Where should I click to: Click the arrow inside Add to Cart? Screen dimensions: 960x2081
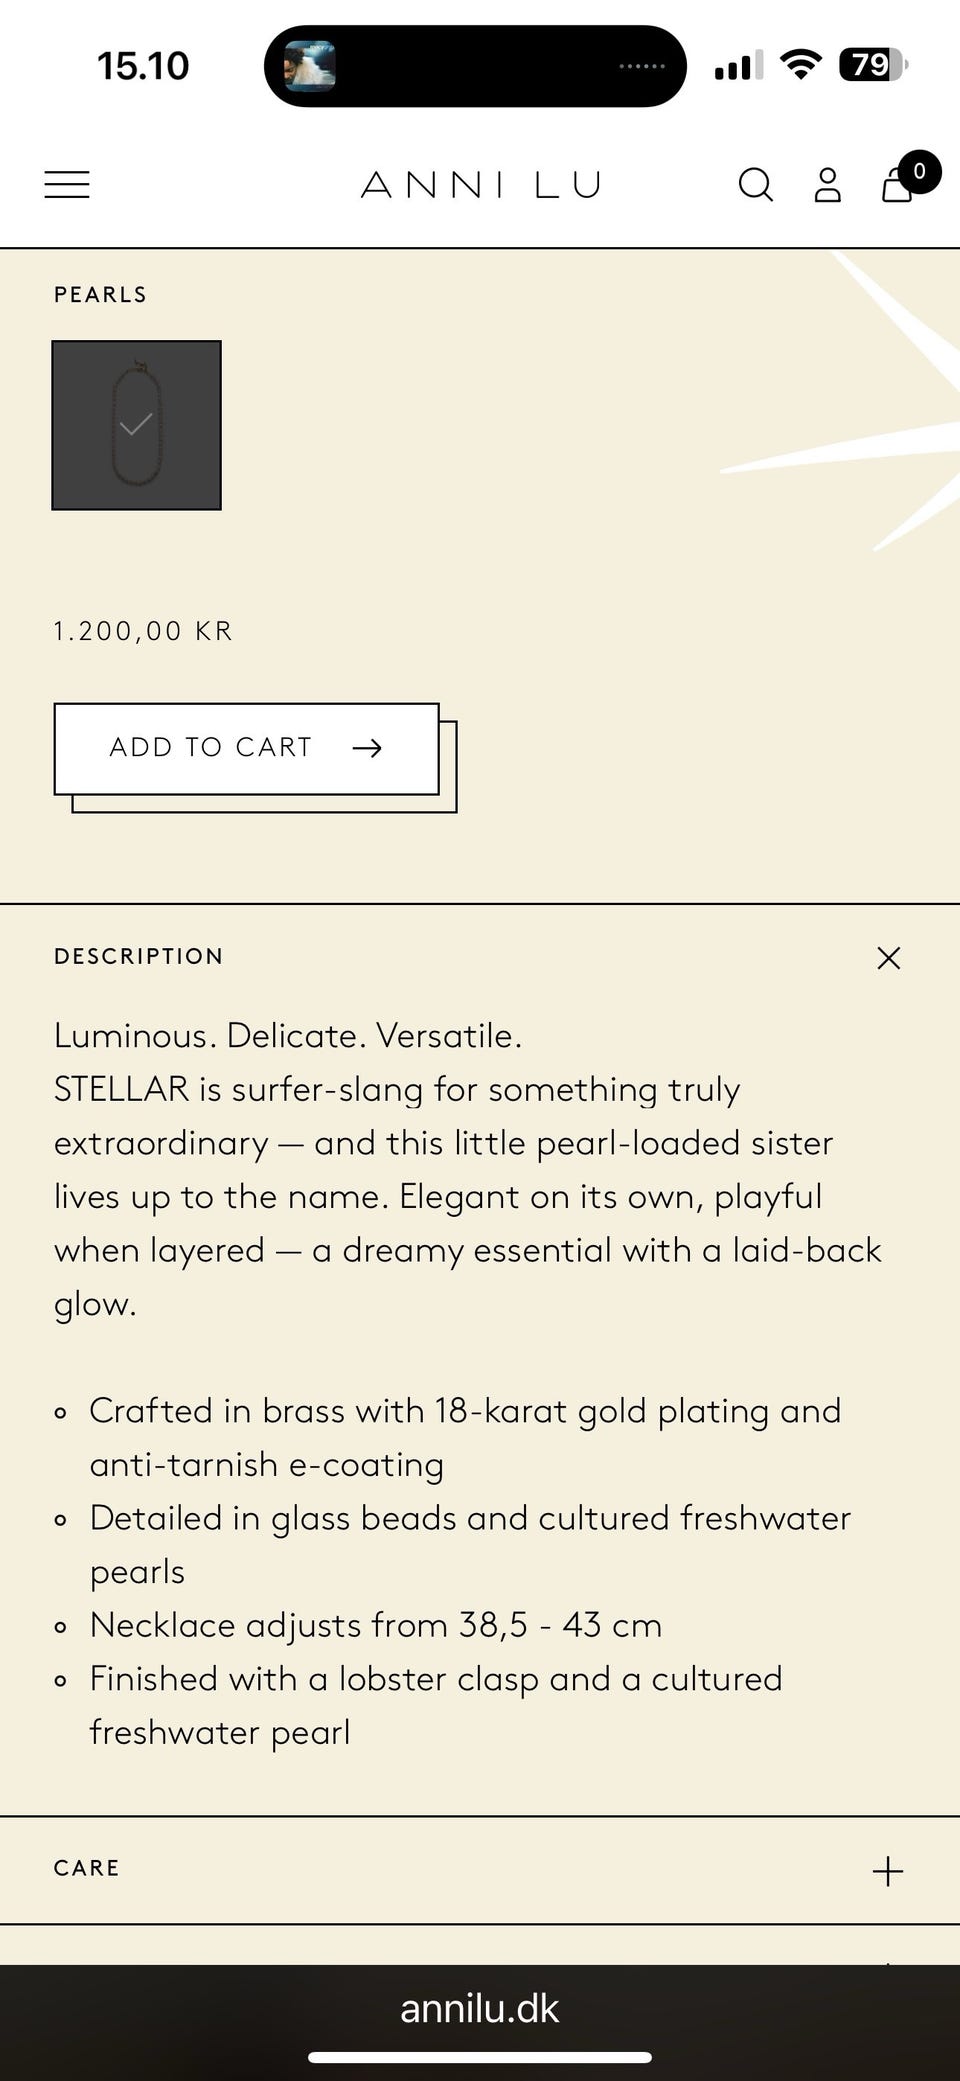pos(367,748)
